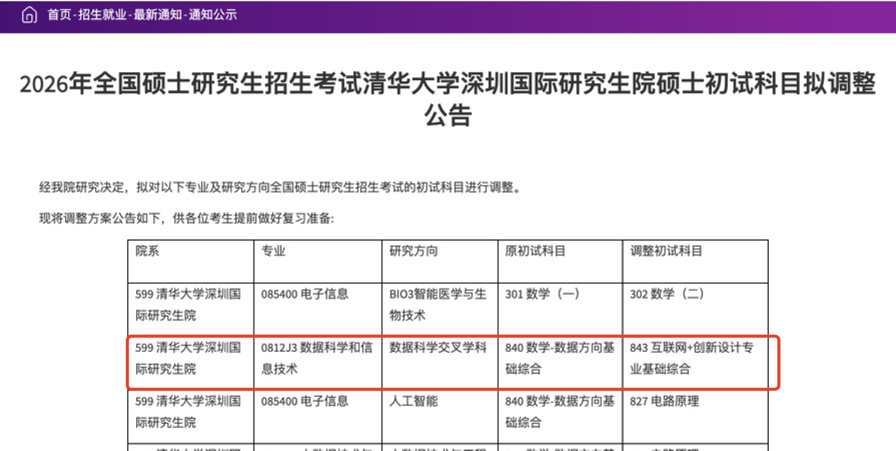The image size is (896, 451).
Task: Click 599 清华大学 cell in 数据科学交叉学科 row
Action: pos(190,363)
